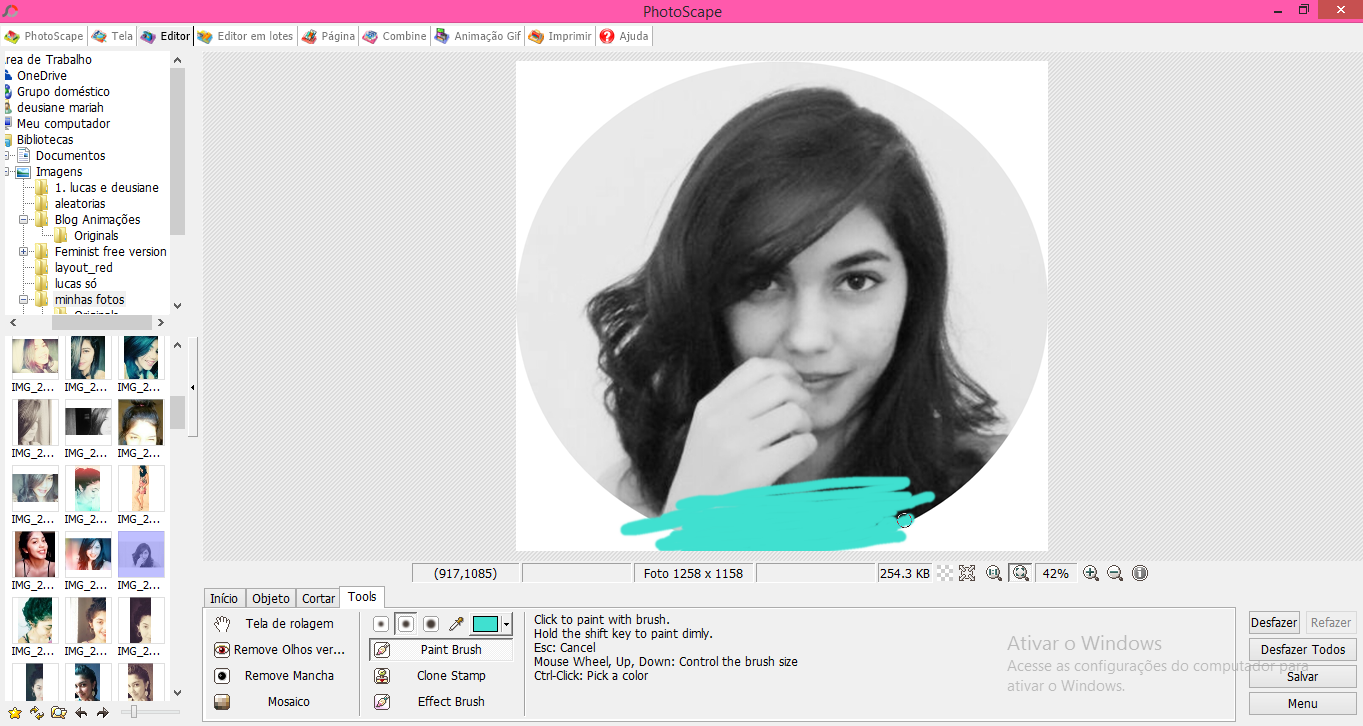Click the Desfazer button
Image resolution: width=1363 pixels, height=726 pixels.
[x=1274, y=622]
